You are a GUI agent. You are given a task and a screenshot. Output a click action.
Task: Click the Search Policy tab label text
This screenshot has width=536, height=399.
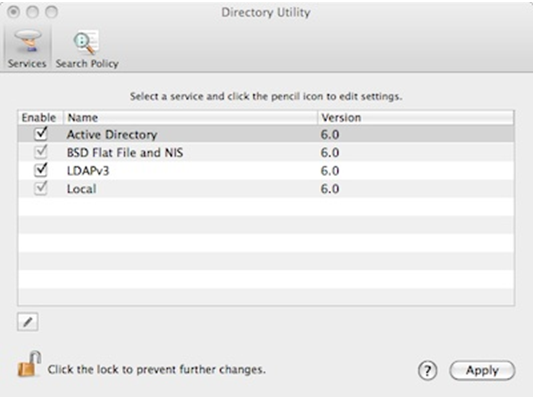(87, 64)
